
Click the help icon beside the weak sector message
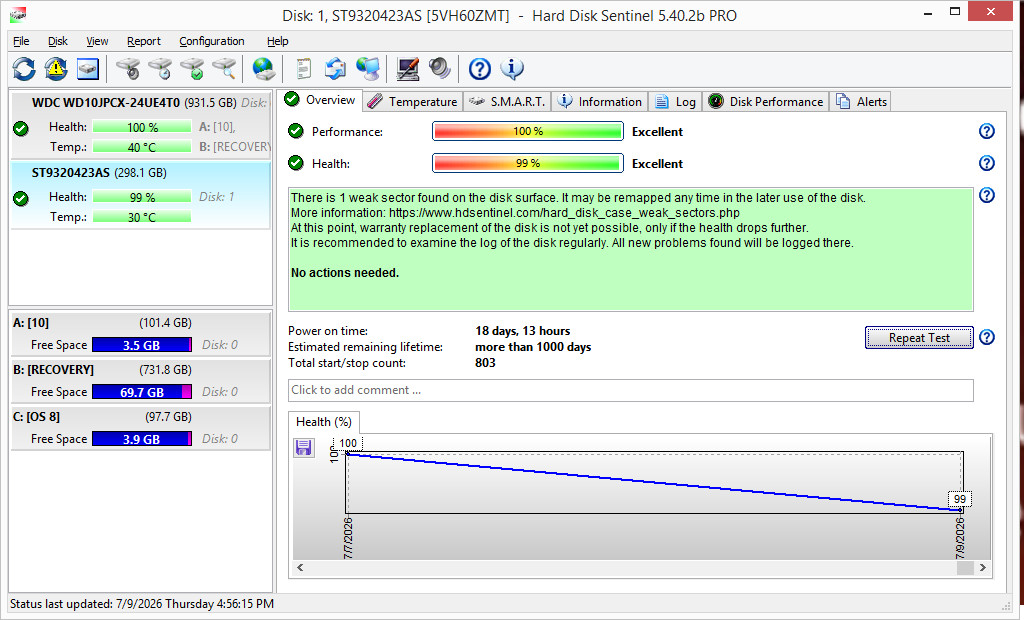pyautogui.click(x=987, y=195)
